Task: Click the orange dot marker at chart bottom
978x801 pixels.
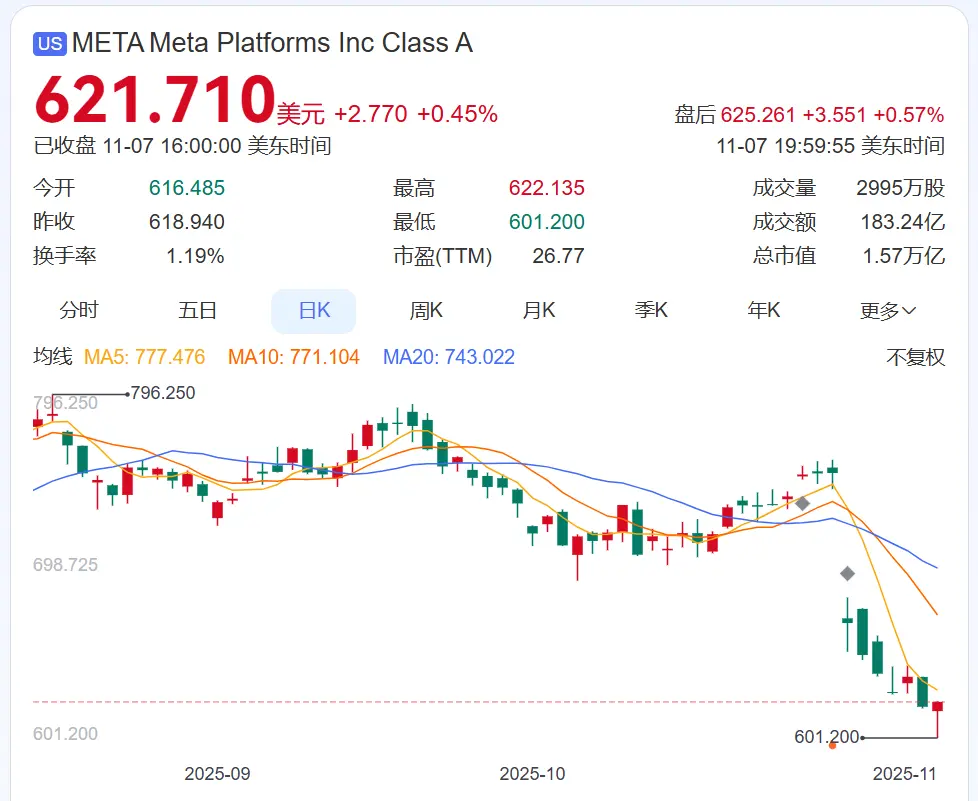Action: pyautogui.click(x=832, y=745)
